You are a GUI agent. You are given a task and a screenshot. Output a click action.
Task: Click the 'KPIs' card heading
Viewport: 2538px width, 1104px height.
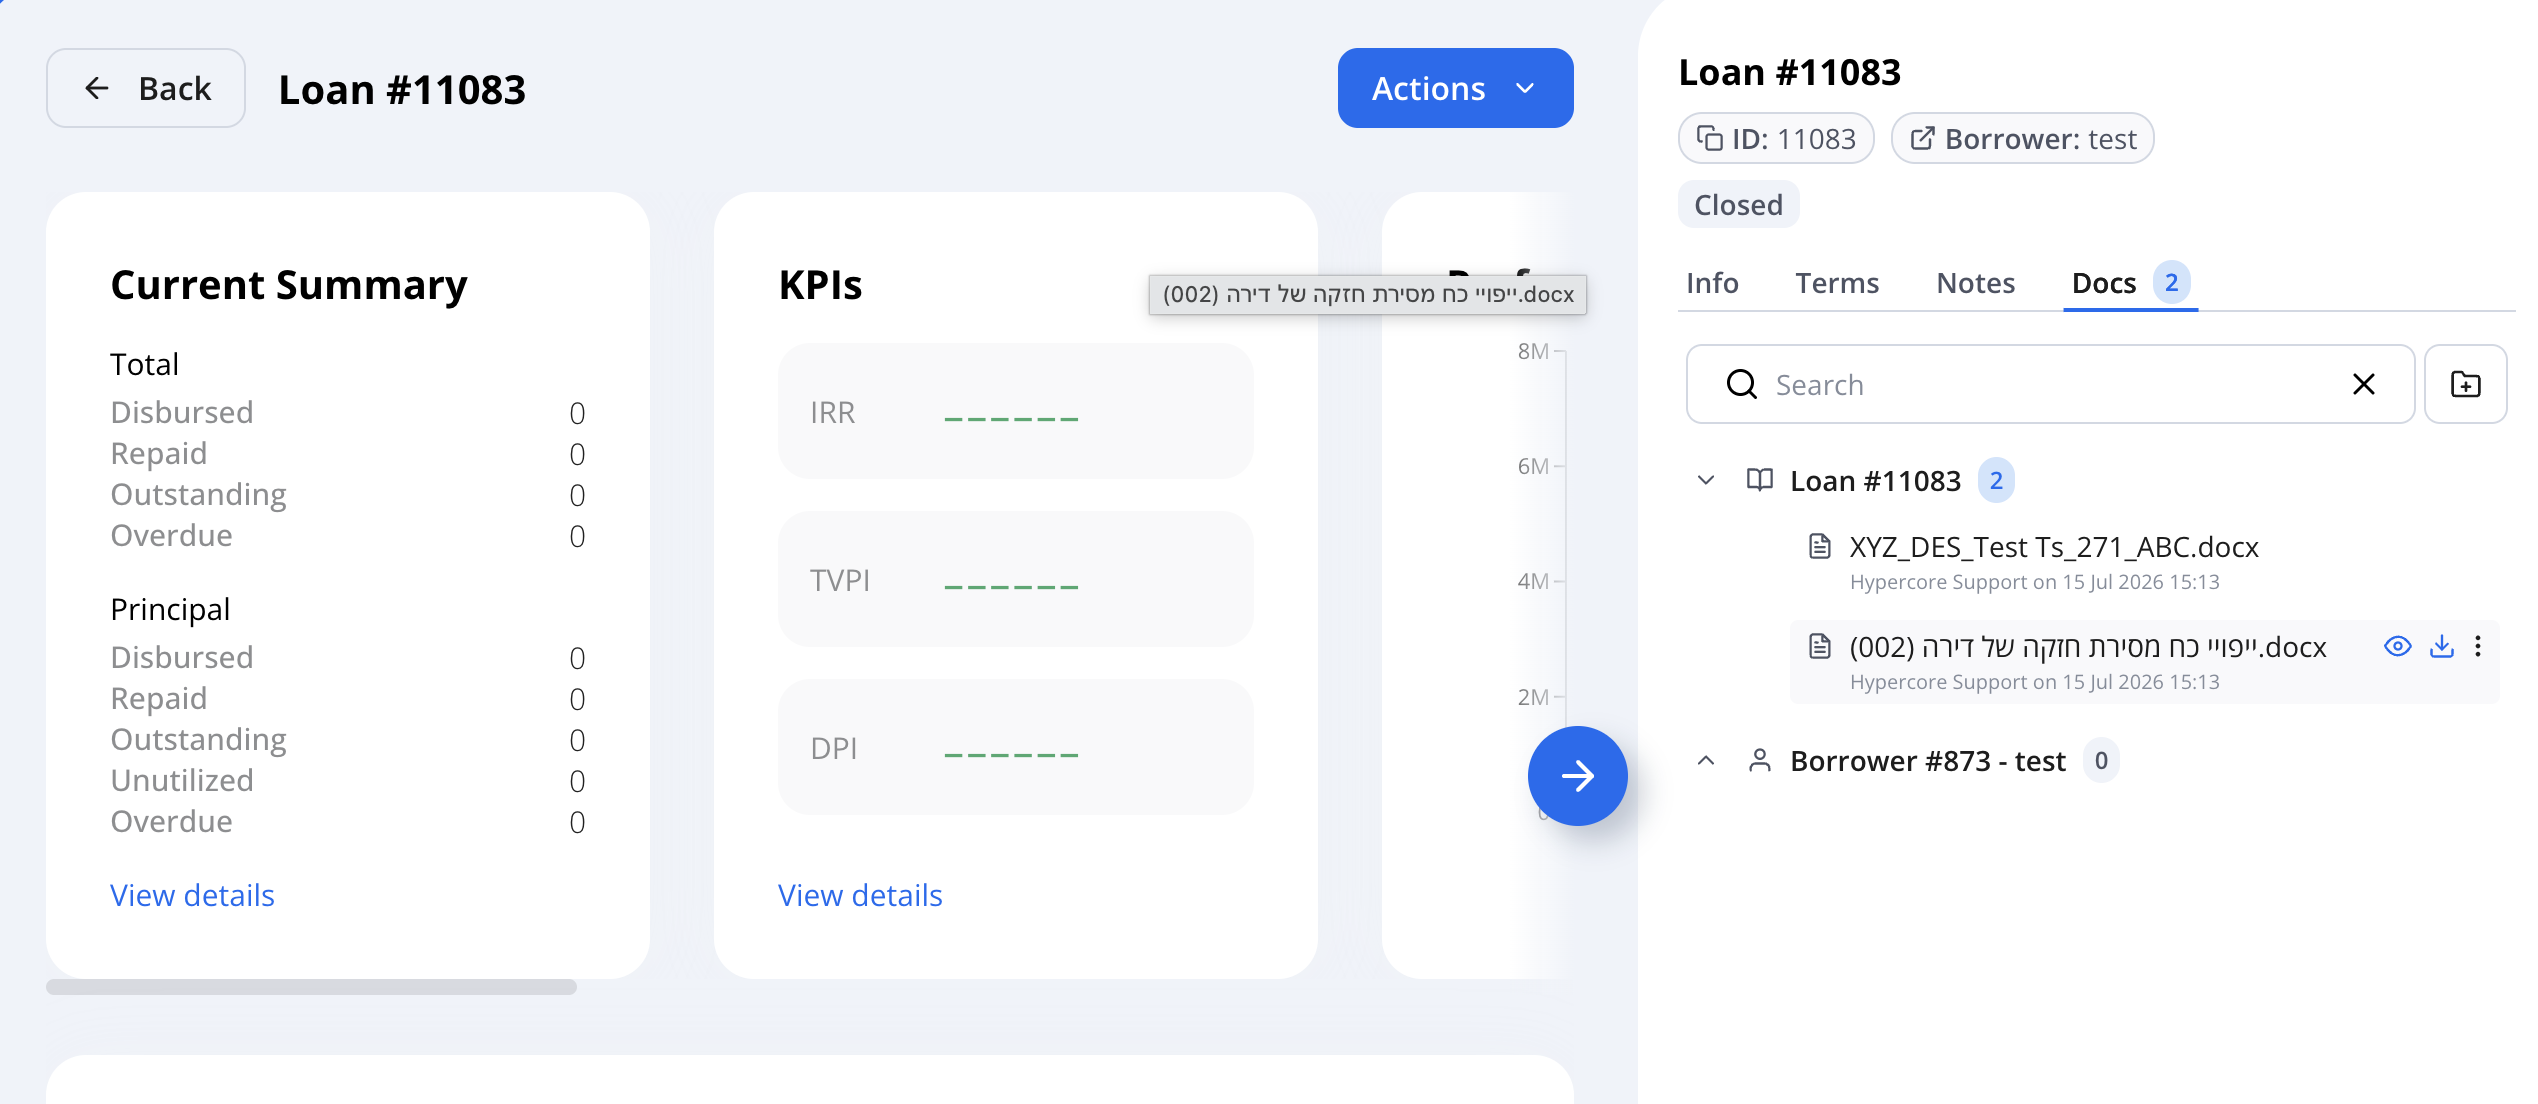[x=820, y=285]
